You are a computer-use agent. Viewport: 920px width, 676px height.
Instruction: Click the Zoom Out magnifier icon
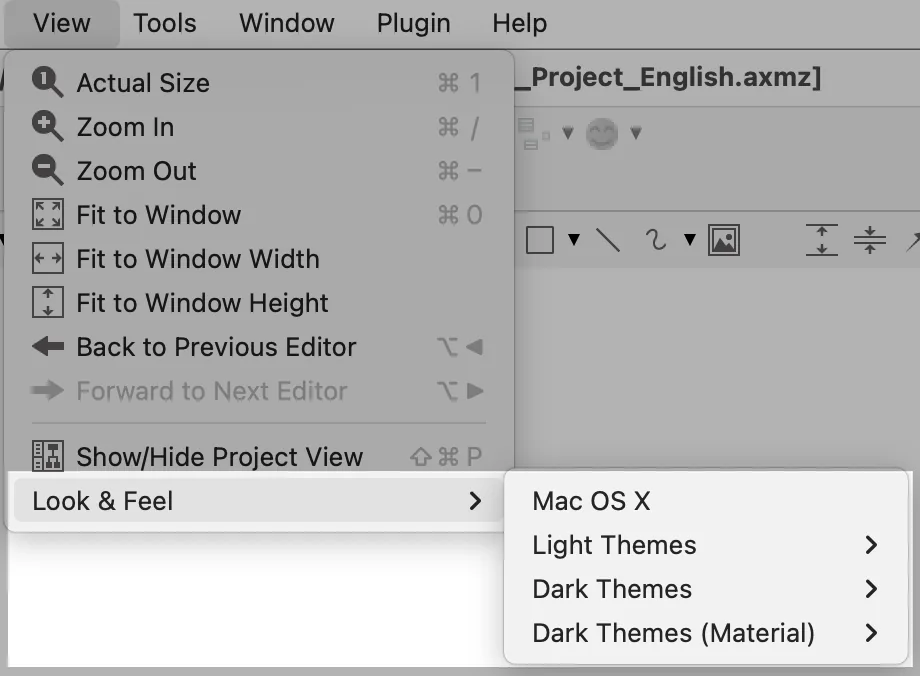click(x=47, y=171)
